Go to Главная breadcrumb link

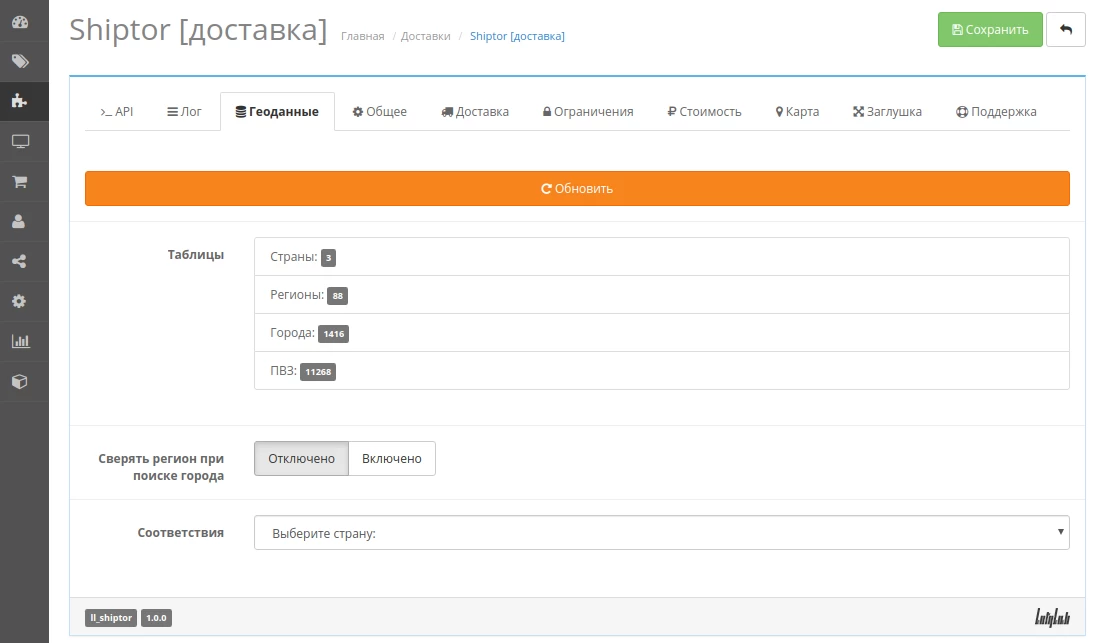pos(362,36)
